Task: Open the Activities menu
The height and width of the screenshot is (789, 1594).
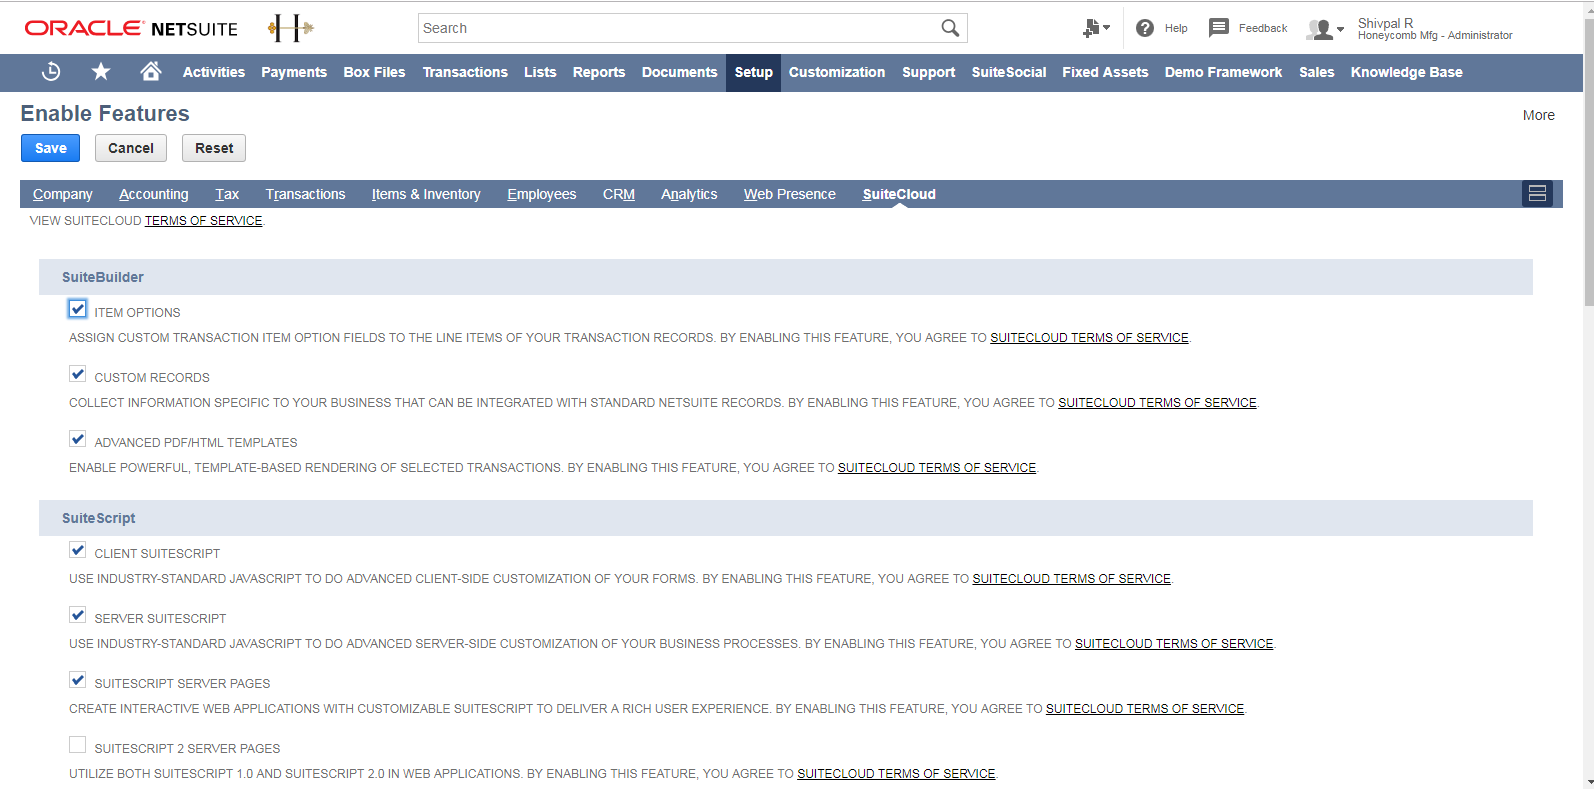Action: (214, 72)
